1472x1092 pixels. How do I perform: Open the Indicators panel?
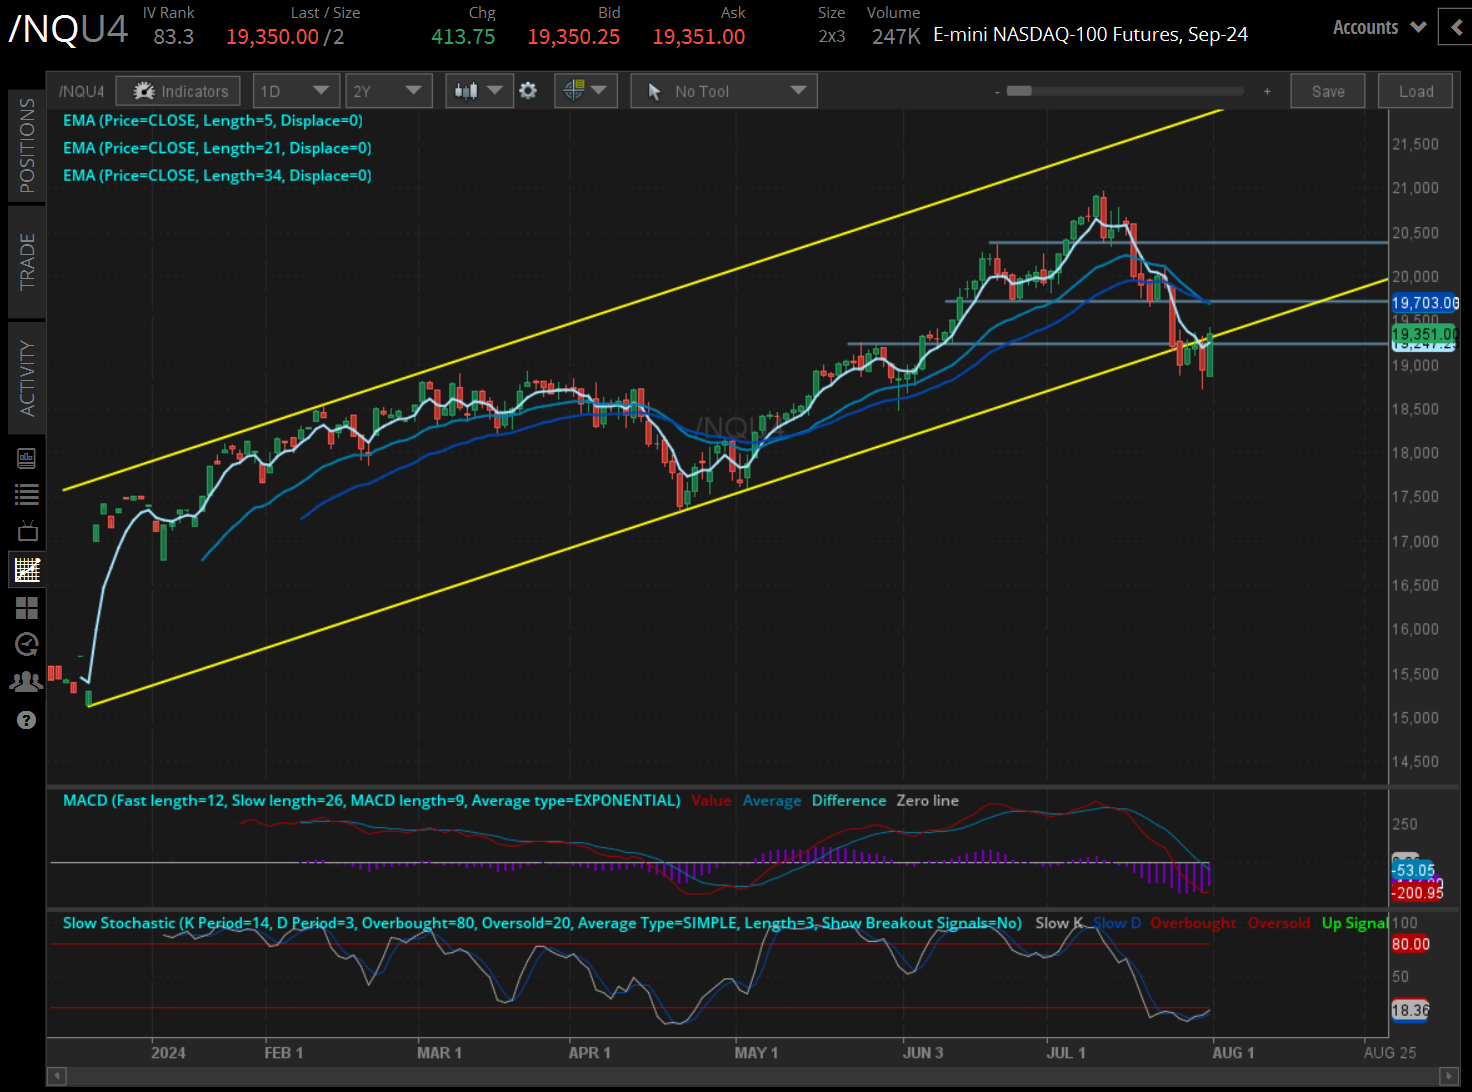click(x=178, y=91)
